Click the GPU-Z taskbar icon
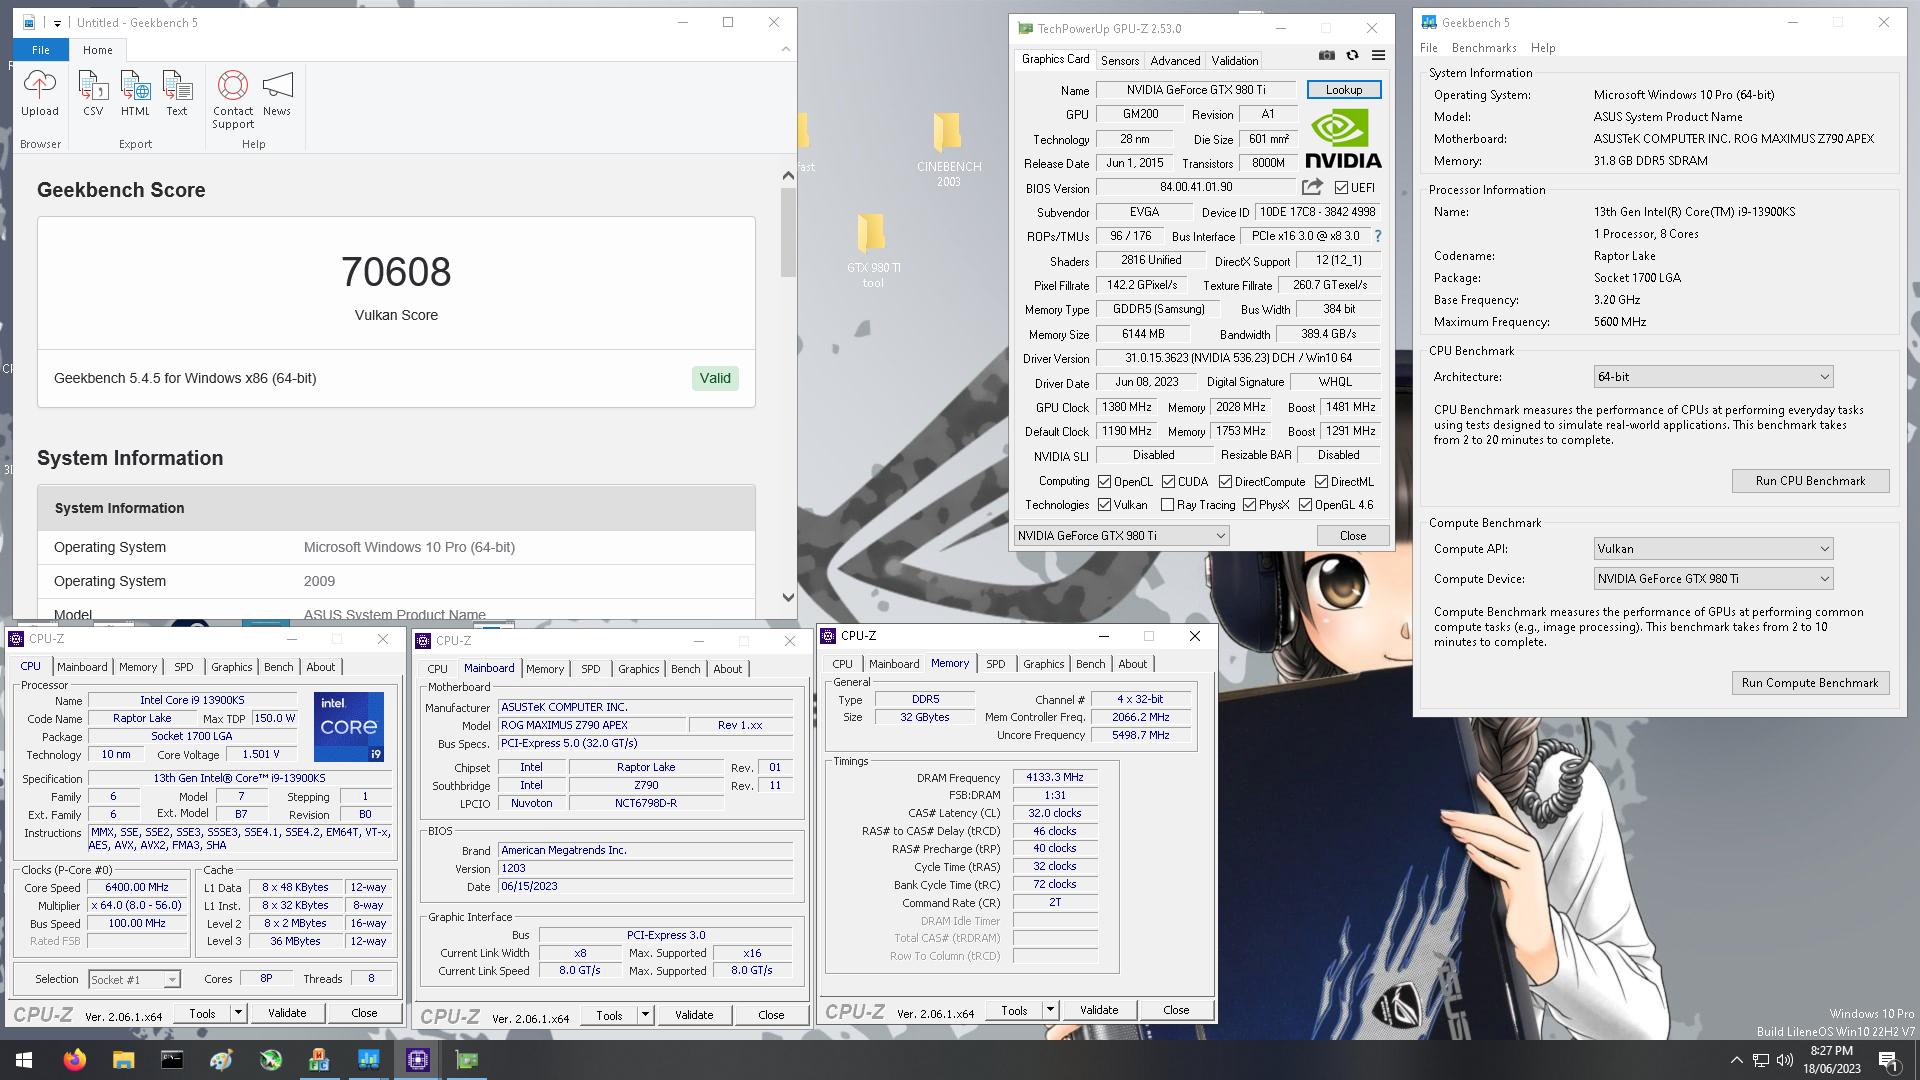1920x1080 pixels. point(467,1060)
